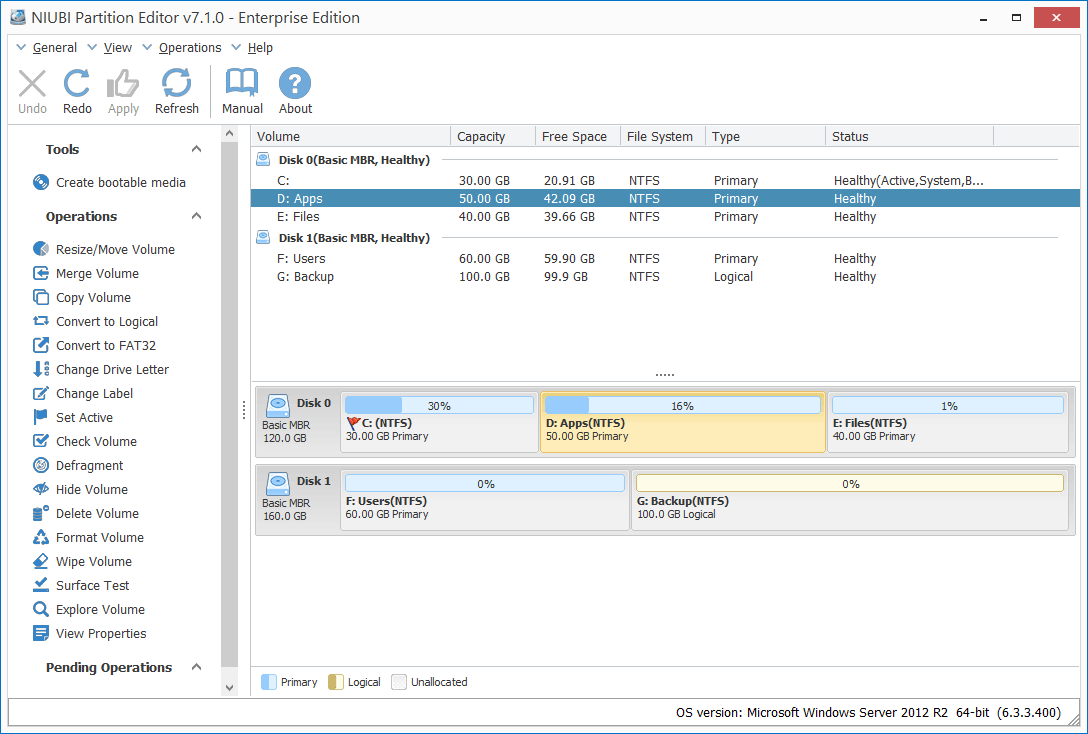Select the Convert to FAT32 icon
Viewport: 1088px width, 734px height.
pyautogui.click(x=41, y=345)
